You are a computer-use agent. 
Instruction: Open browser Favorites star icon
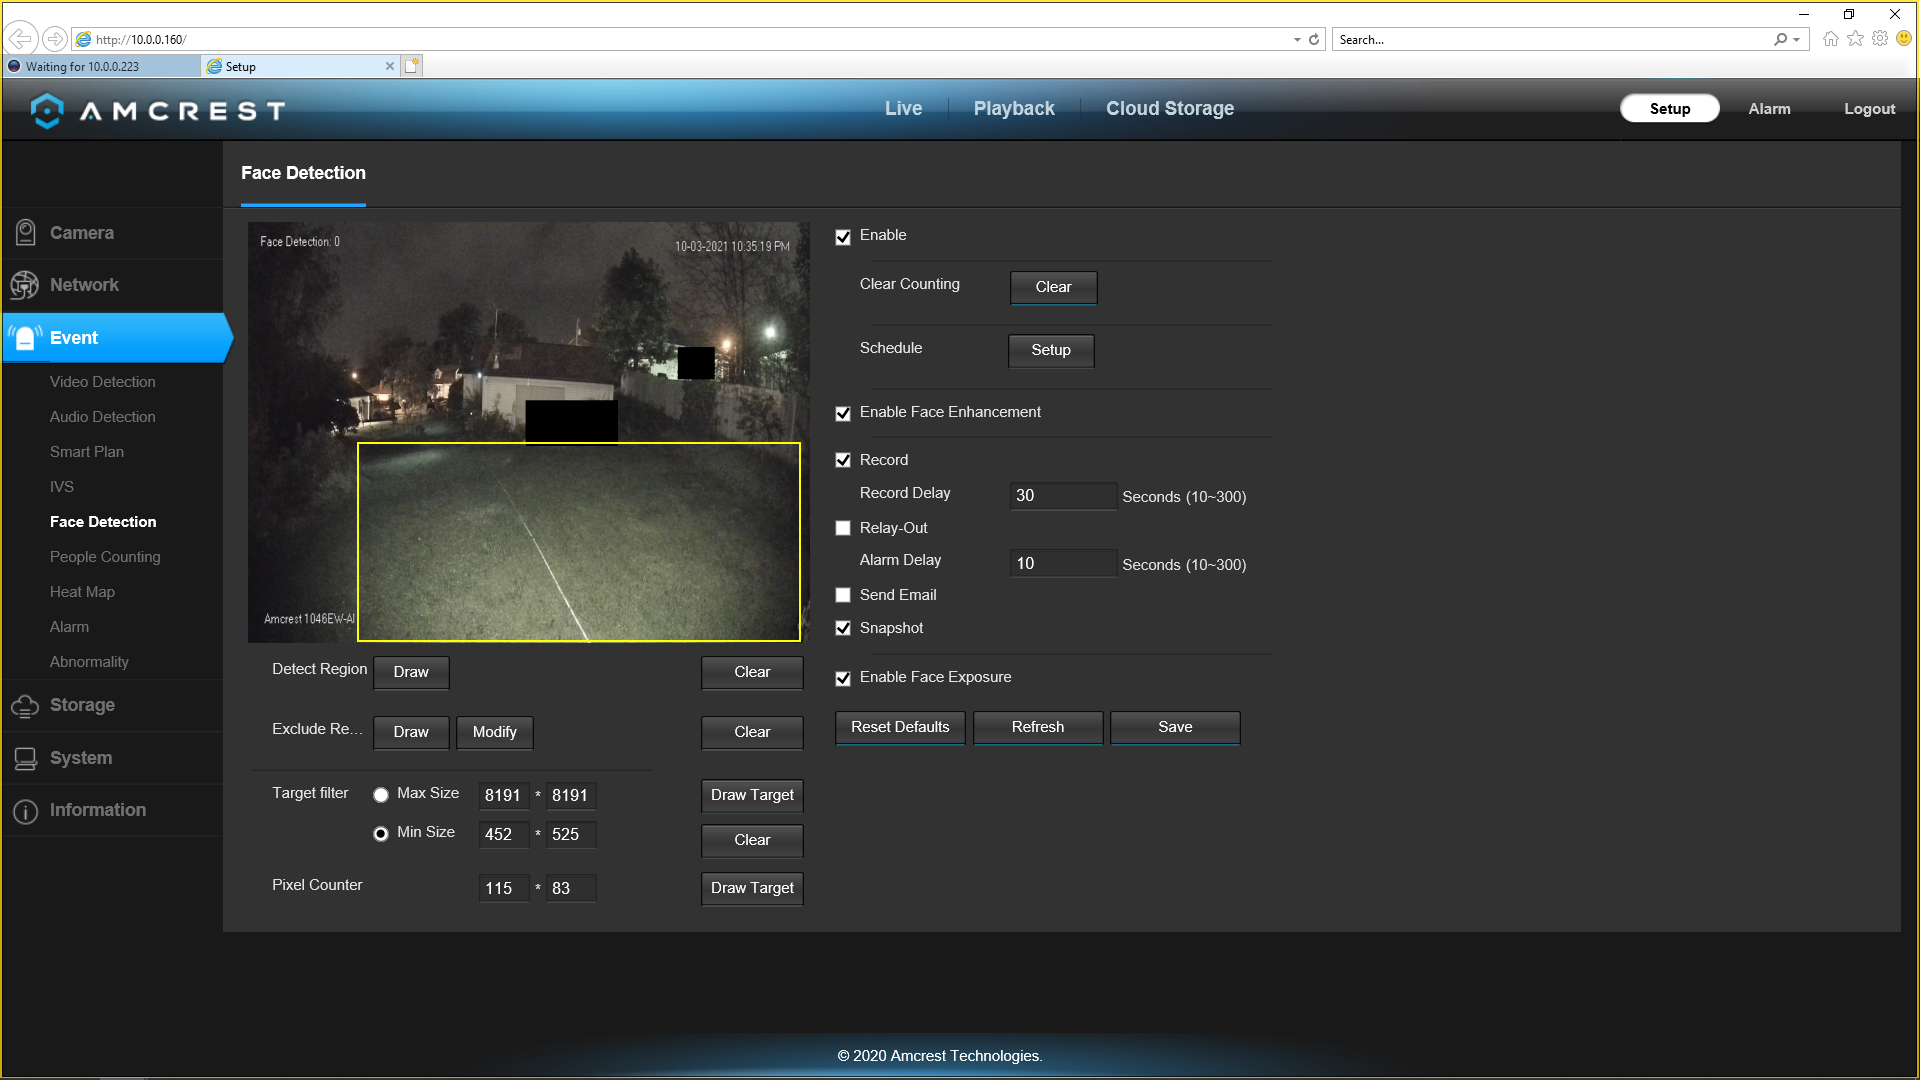[1855, 39]
